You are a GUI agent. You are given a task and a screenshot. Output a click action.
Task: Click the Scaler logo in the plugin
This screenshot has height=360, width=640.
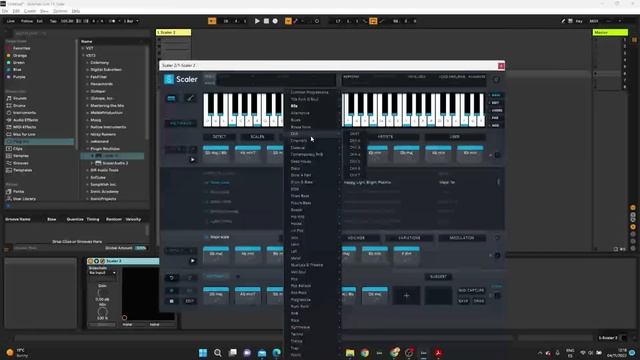(x=180, y=79)
